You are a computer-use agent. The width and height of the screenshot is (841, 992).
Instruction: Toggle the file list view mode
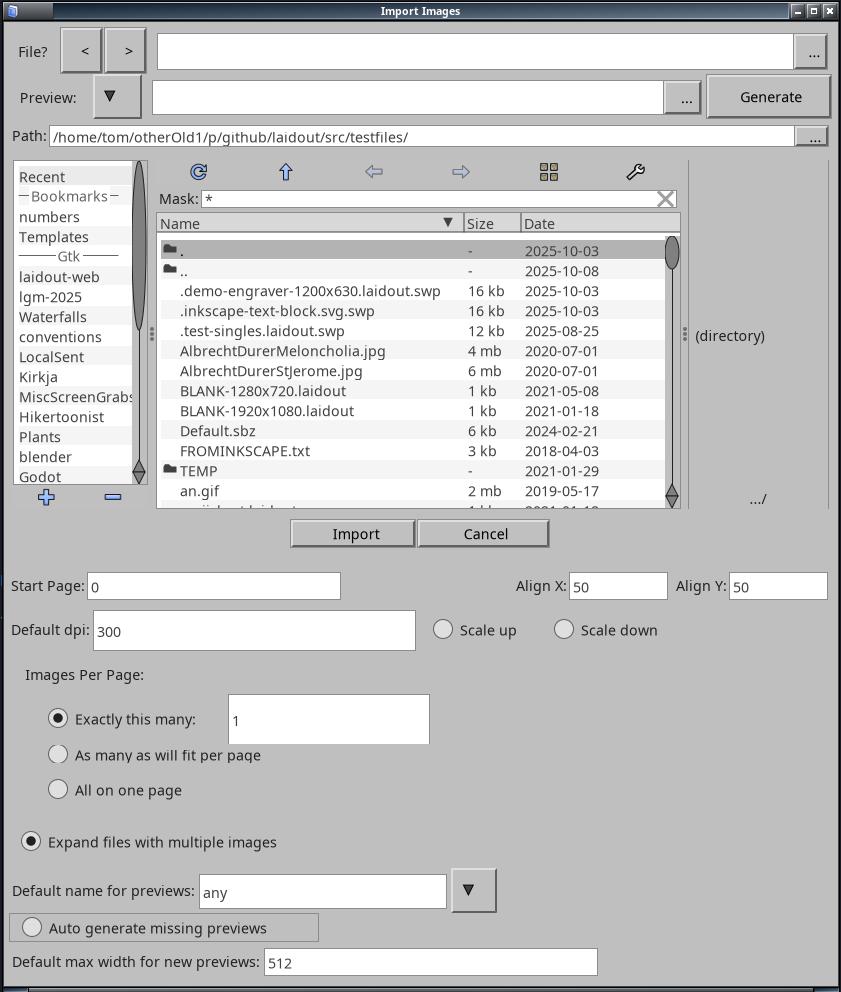point(548,172)
